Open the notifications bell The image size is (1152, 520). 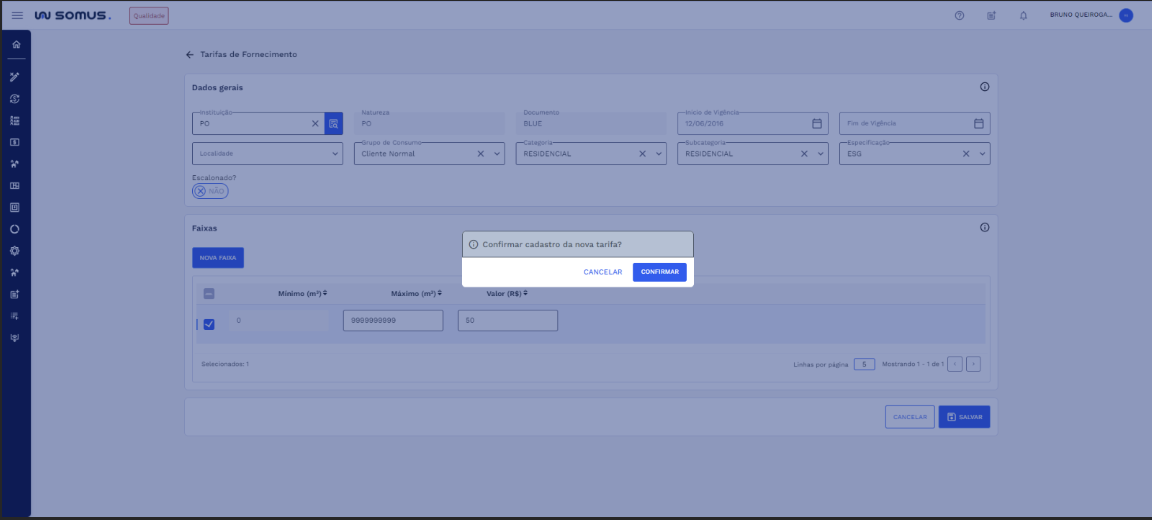(1023, 16)
